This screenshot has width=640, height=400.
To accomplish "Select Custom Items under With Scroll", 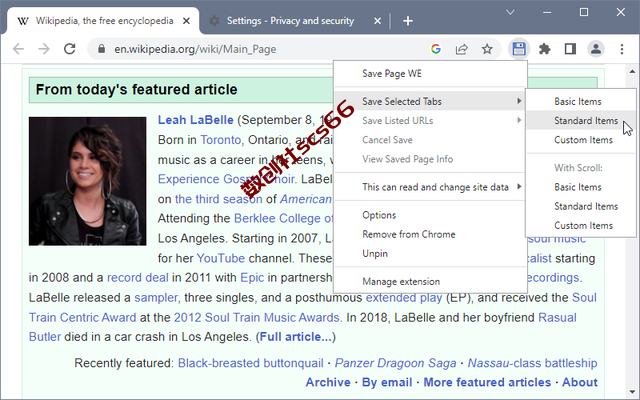I will click(581, 225).
